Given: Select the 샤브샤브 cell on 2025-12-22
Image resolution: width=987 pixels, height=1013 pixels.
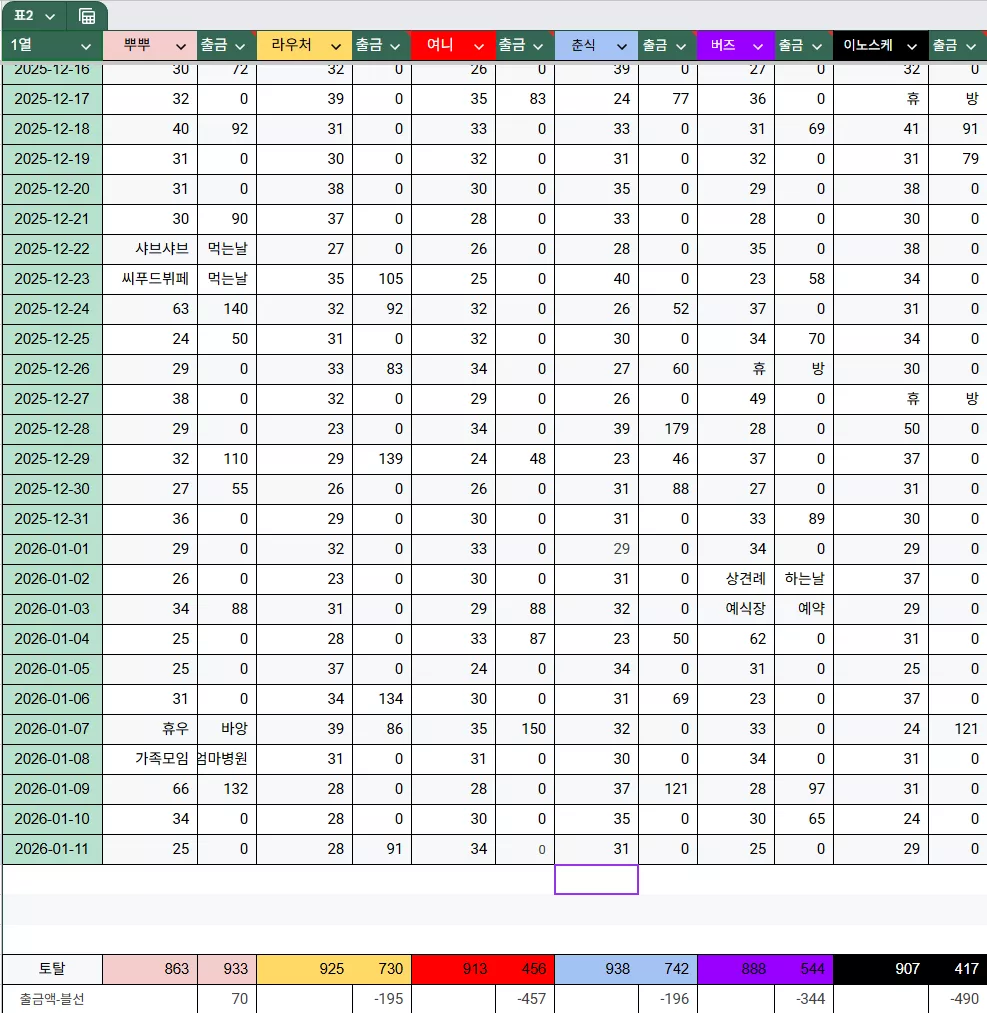Looking at the screenshot, I should (x=150, y=249).
